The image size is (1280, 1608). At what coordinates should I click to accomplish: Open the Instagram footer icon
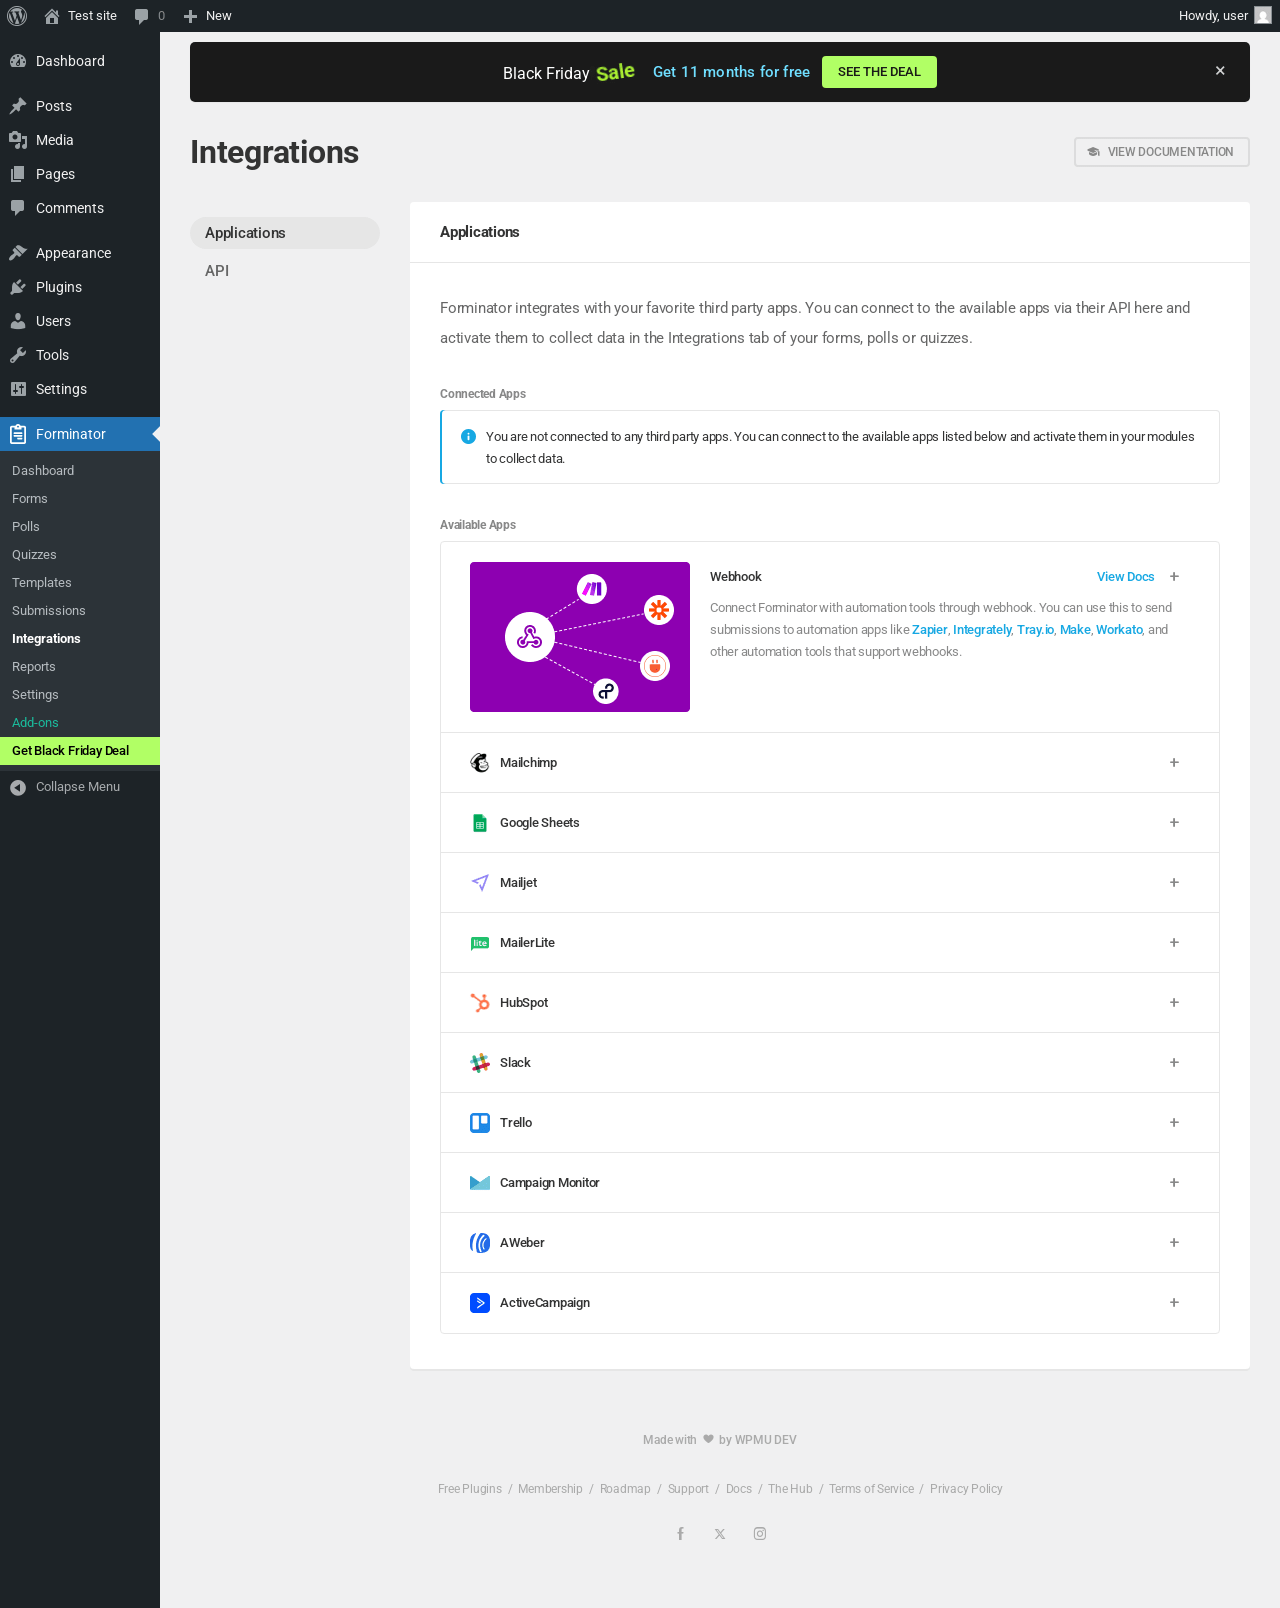[x=760, y=1534]
